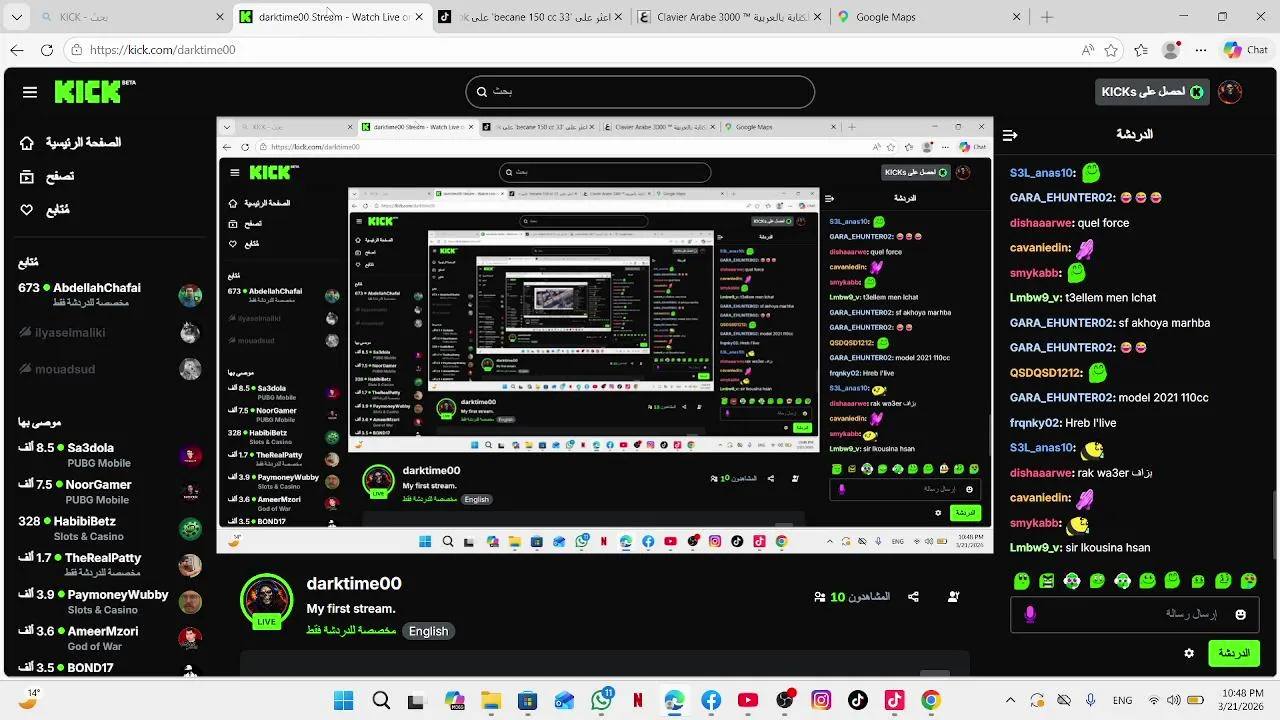Expand hidden system tray icons chevron
Viewport: 1280px width, 720px height.
point(1010,700)
